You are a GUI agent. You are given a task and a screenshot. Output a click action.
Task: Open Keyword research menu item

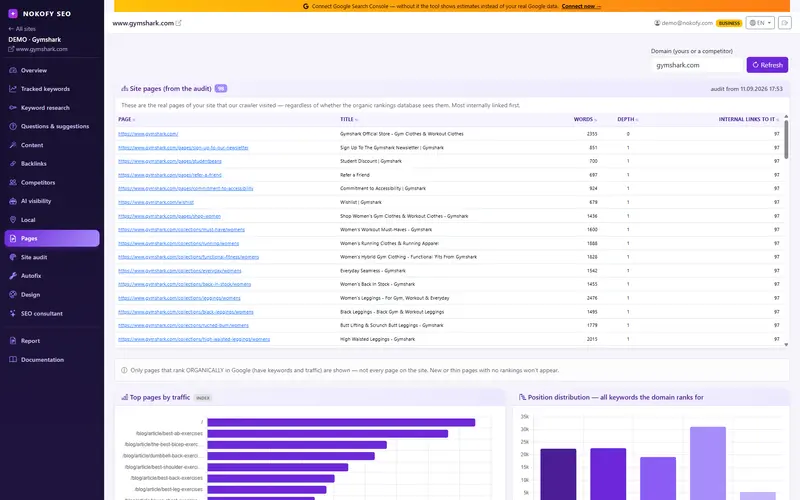[52, 108]
